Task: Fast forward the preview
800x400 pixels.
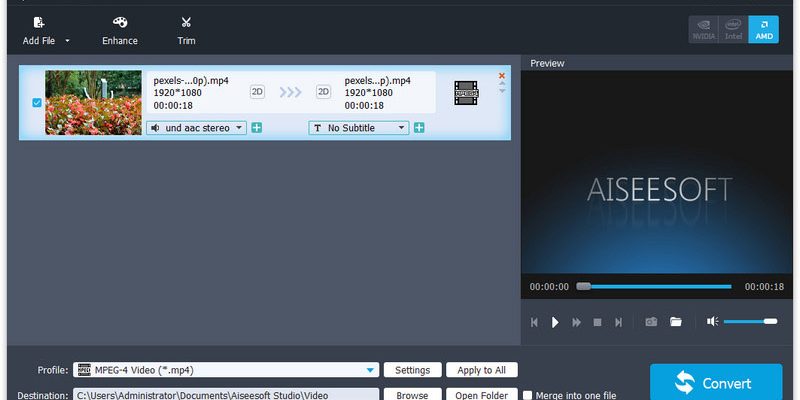Action: 577,322
